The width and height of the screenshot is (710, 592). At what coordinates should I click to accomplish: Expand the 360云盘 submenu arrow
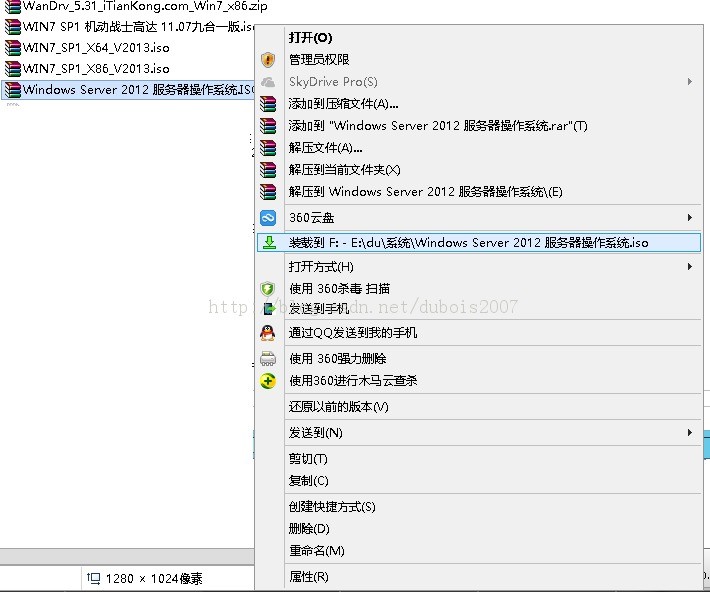click(689, 218)
